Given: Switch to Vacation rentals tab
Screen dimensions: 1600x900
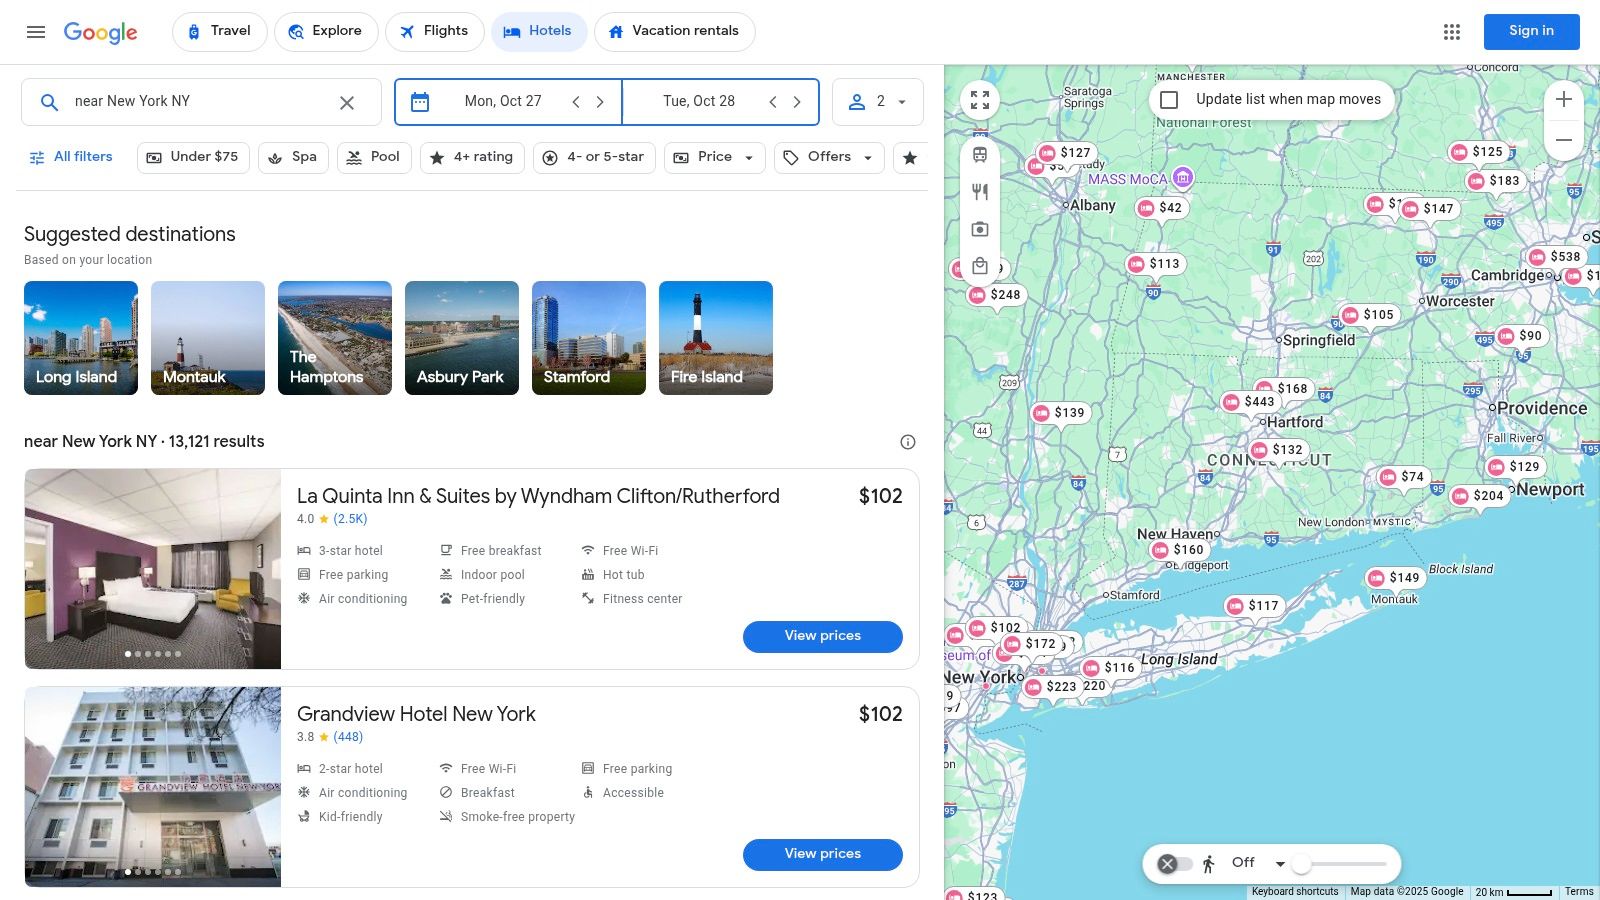Looking at the screenshot, I should click(x=675, y=32).
